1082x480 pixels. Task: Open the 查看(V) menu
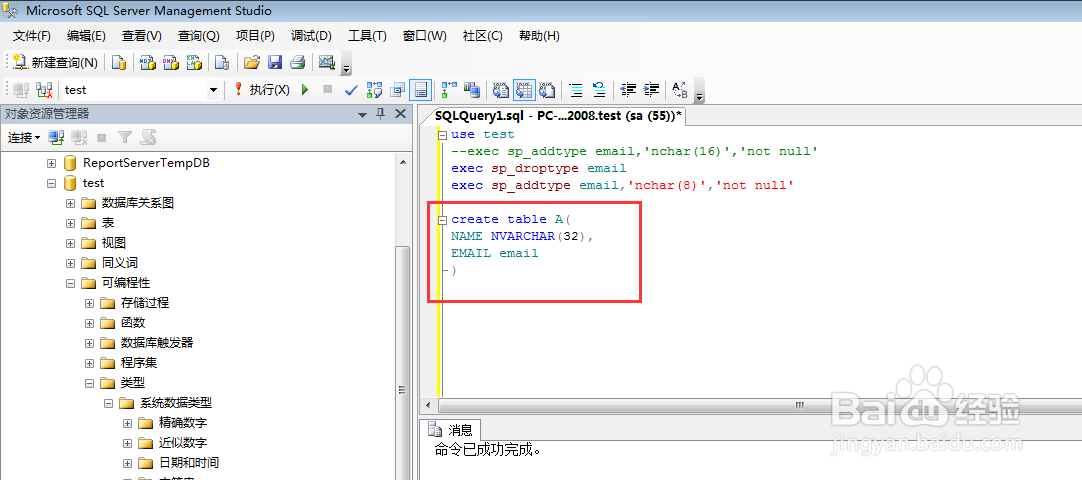tap(141, 36)
